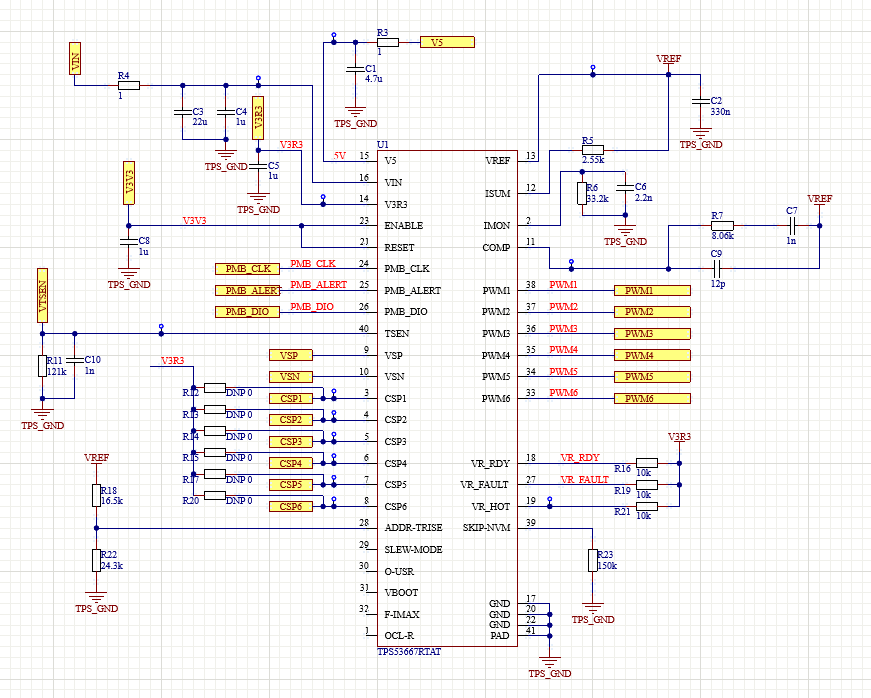The width and height of the screenshot is (871, 698).
Task: Select resistor R7 8.06k
Action: point(722,225)
